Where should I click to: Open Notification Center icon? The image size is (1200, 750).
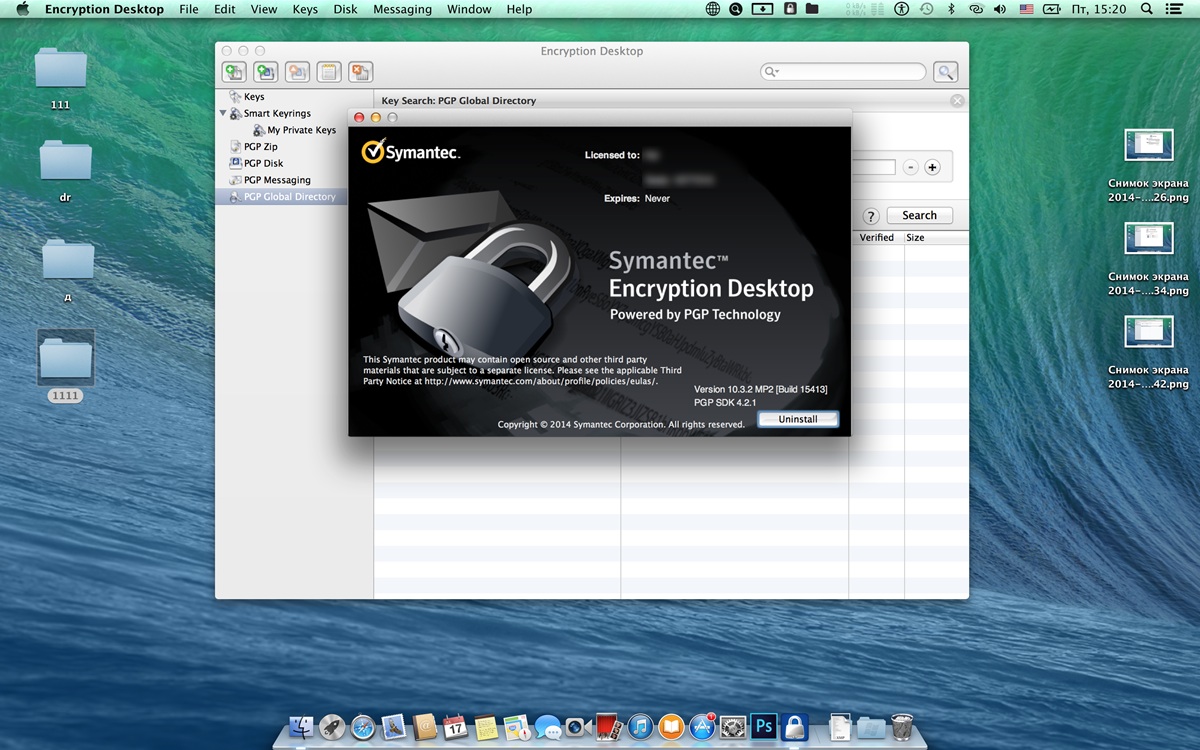(x=1174, y=9)
